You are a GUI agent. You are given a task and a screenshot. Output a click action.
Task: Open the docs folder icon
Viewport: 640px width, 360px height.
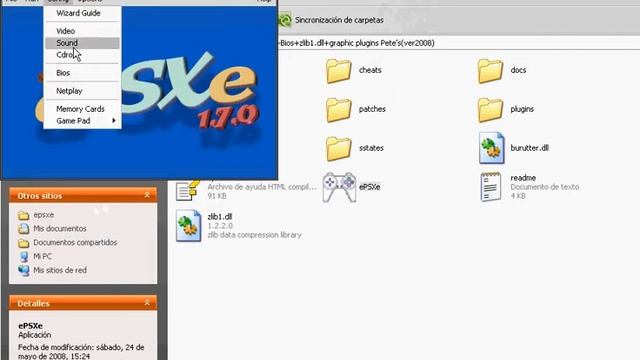(490, 71)
